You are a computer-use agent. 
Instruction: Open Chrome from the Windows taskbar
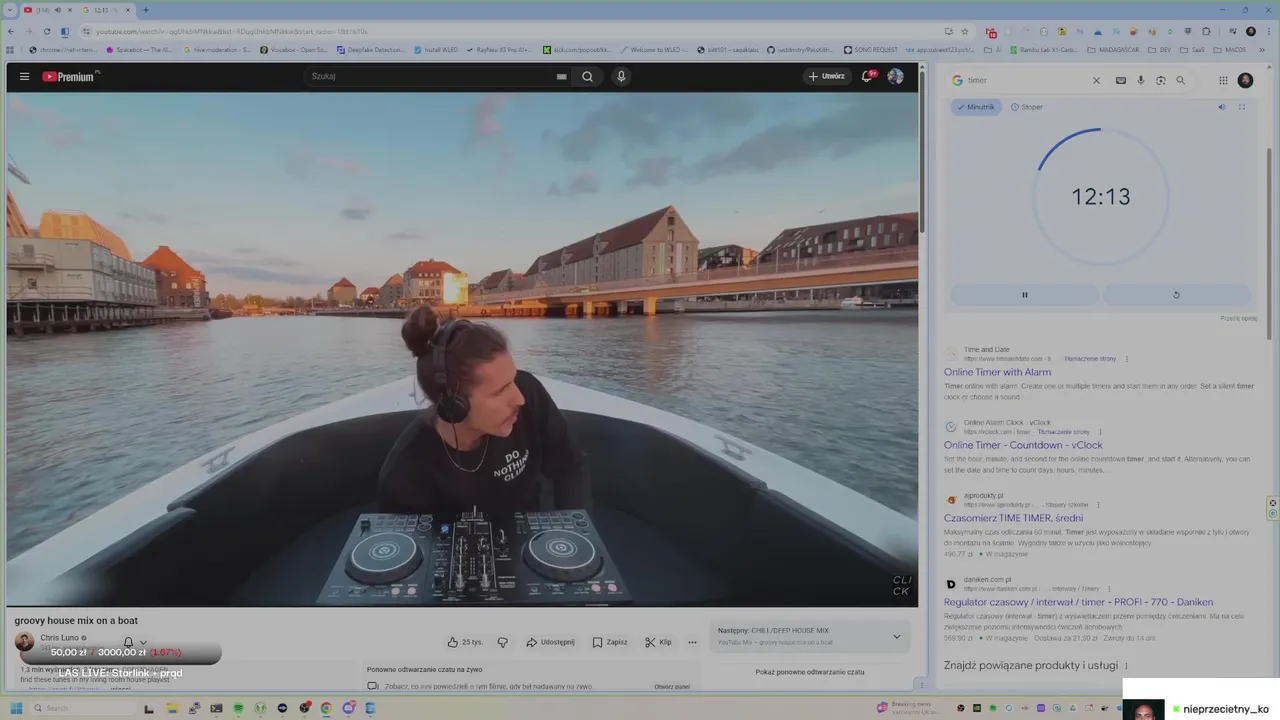click(326, 708)
